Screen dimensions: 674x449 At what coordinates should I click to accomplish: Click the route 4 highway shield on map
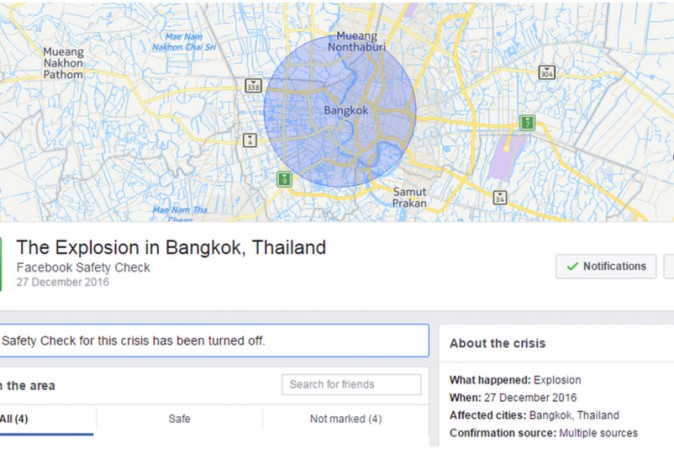(250, 141)
